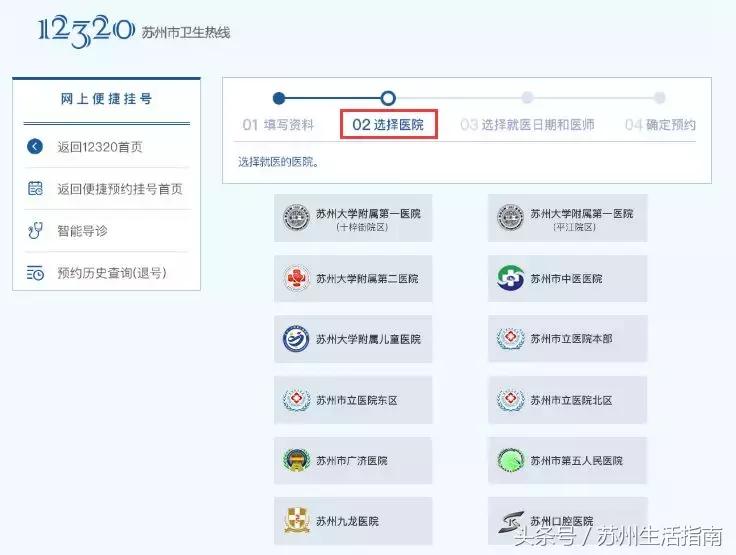Click the back arrow icon beside 返回12320首页

[35, 146]
